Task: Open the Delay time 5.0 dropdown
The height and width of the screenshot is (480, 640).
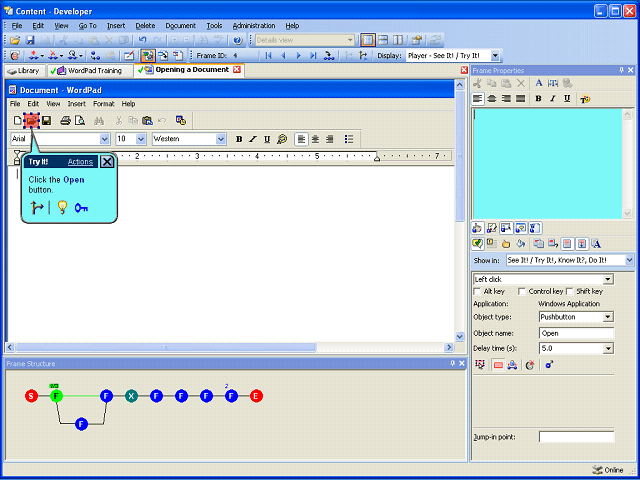Action: [x=608, y=349]
